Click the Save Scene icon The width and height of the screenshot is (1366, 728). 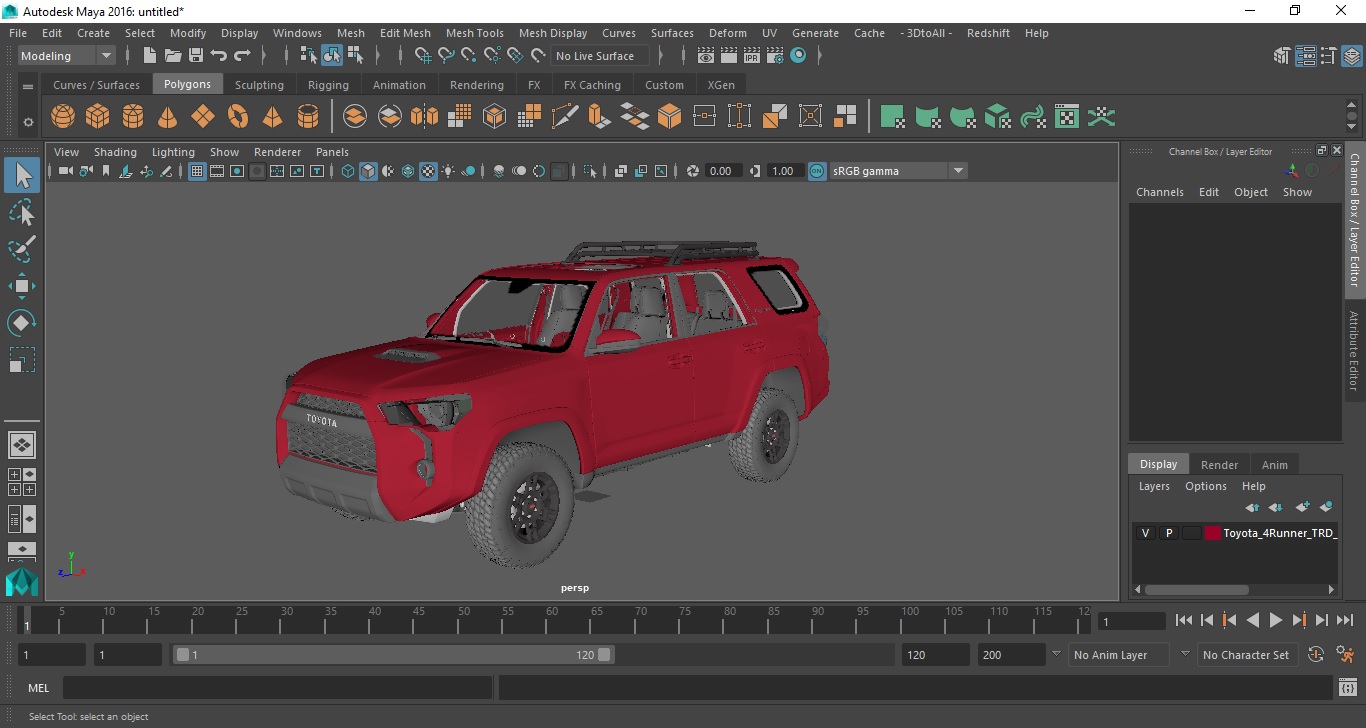(196, 56)
